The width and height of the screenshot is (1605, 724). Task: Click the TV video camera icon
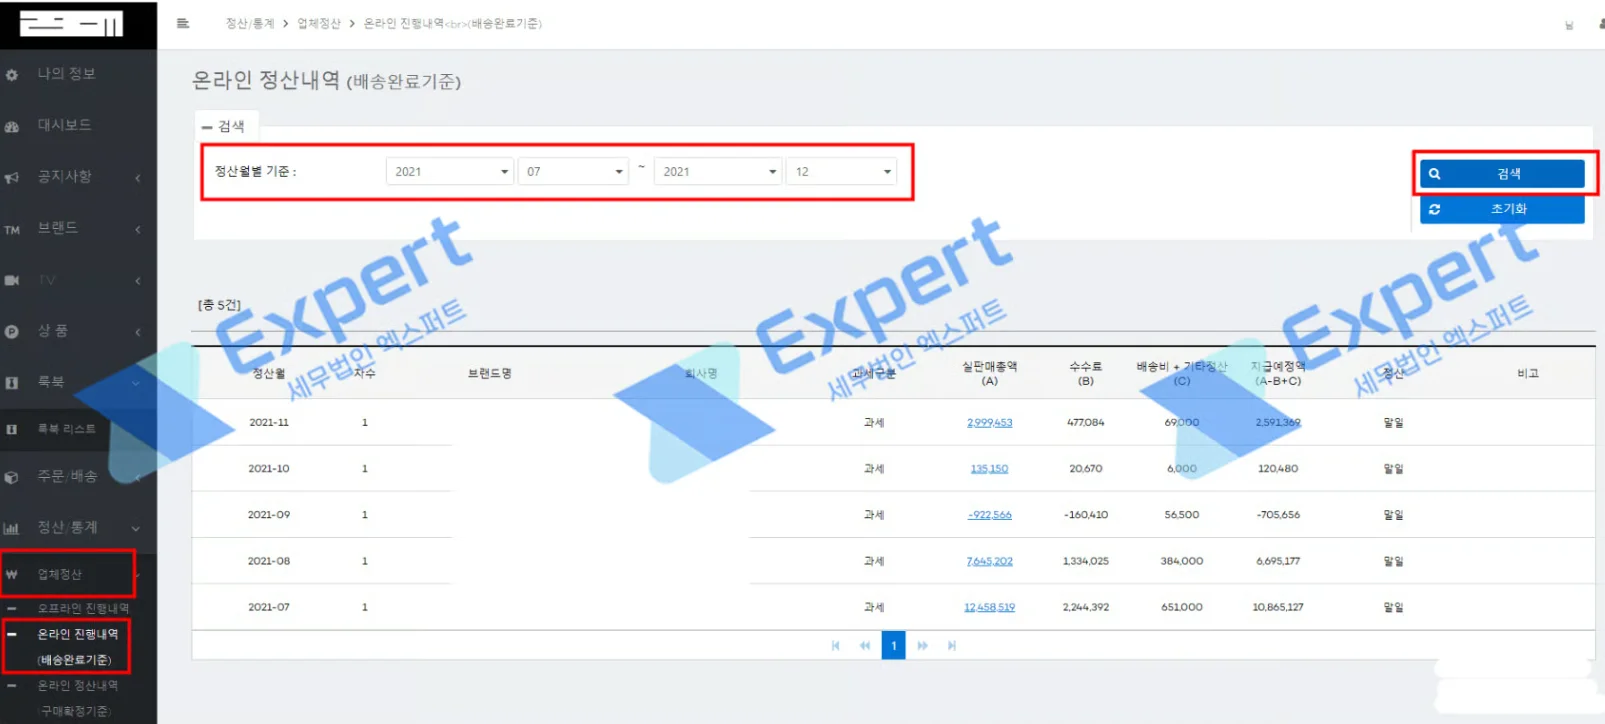coord(12,281)
